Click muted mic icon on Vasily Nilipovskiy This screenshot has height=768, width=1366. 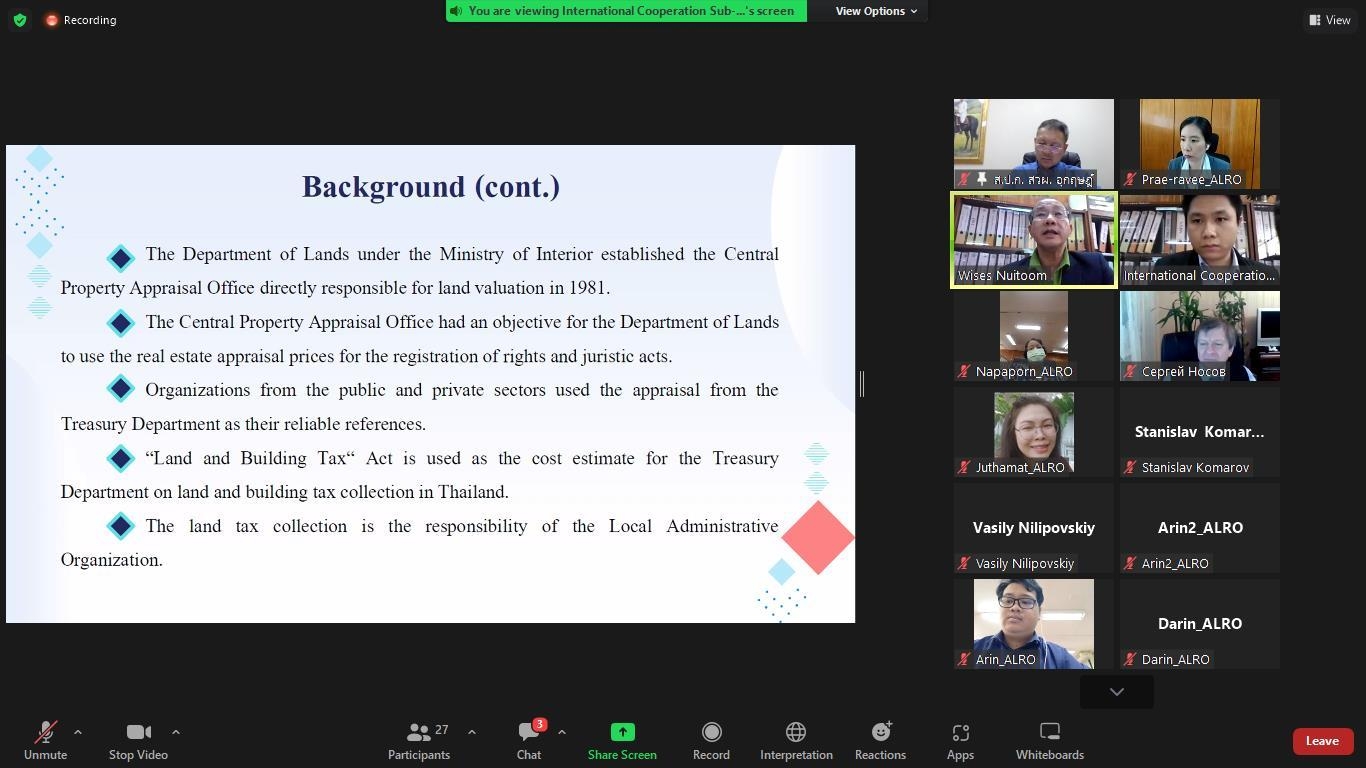[x=964, y=564]
